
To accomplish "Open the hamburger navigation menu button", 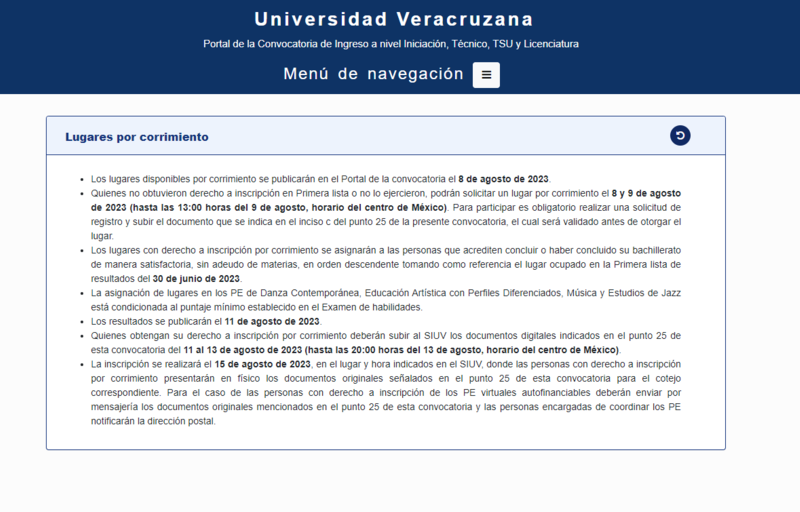I will pos(486,75).
